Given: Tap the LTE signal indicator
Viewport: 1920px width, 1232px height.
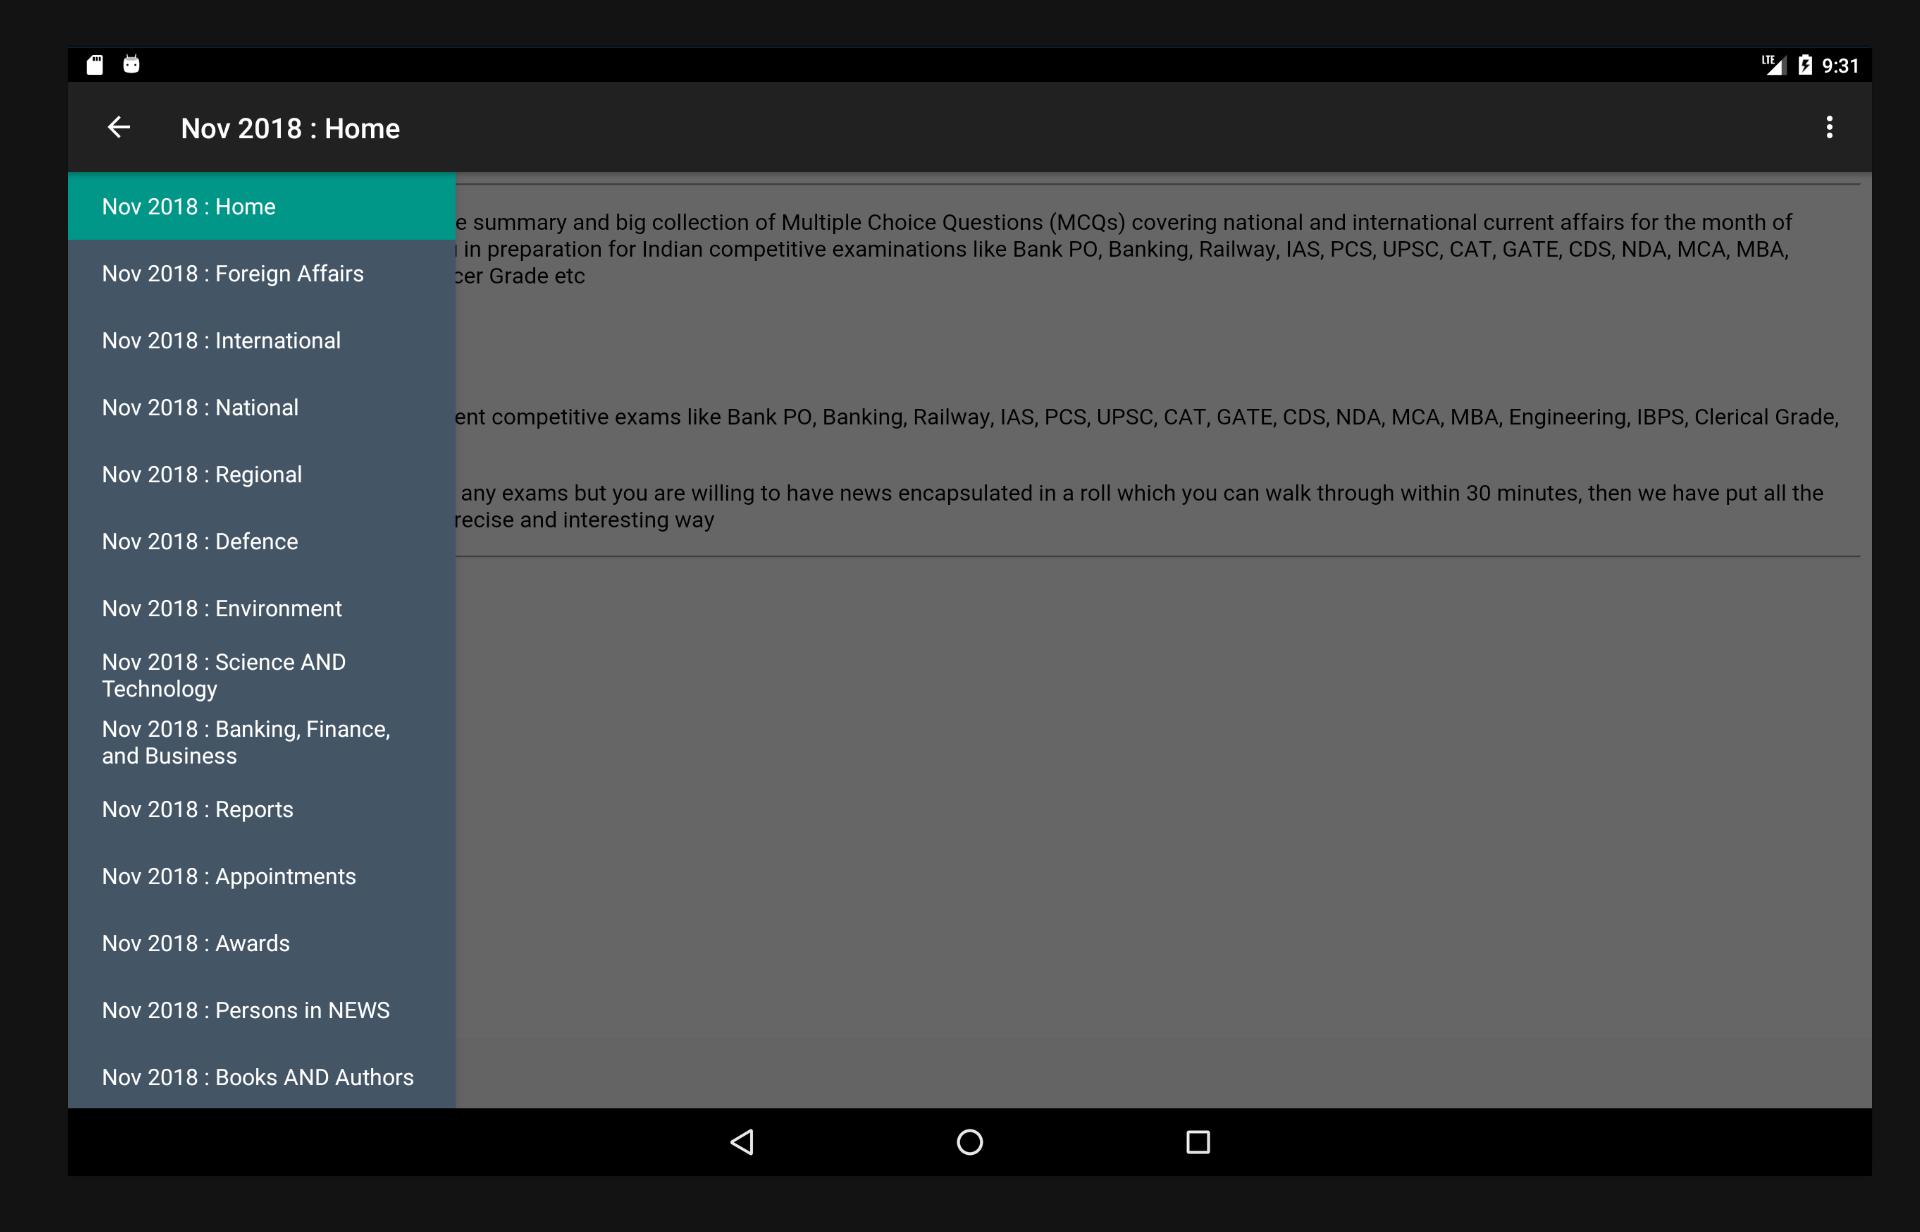Looking at the screenshot, I should 1773,65.
